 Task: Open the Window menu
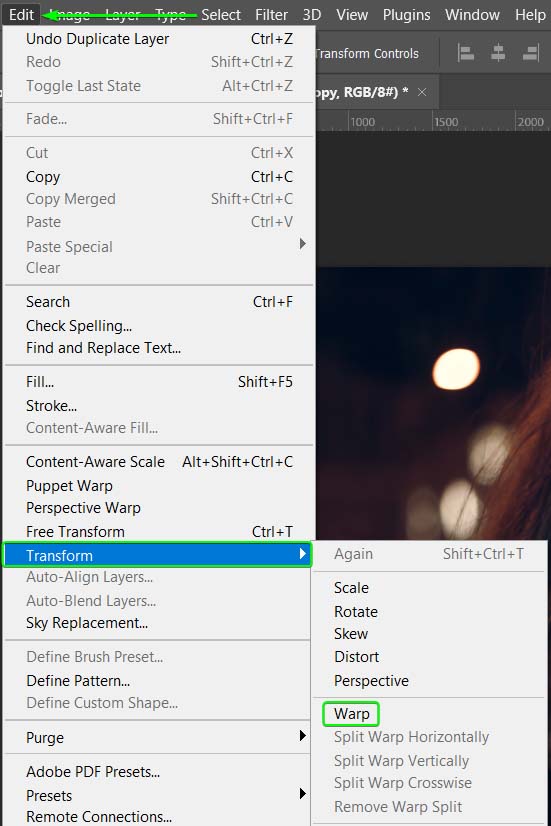[x=472, y=15]
